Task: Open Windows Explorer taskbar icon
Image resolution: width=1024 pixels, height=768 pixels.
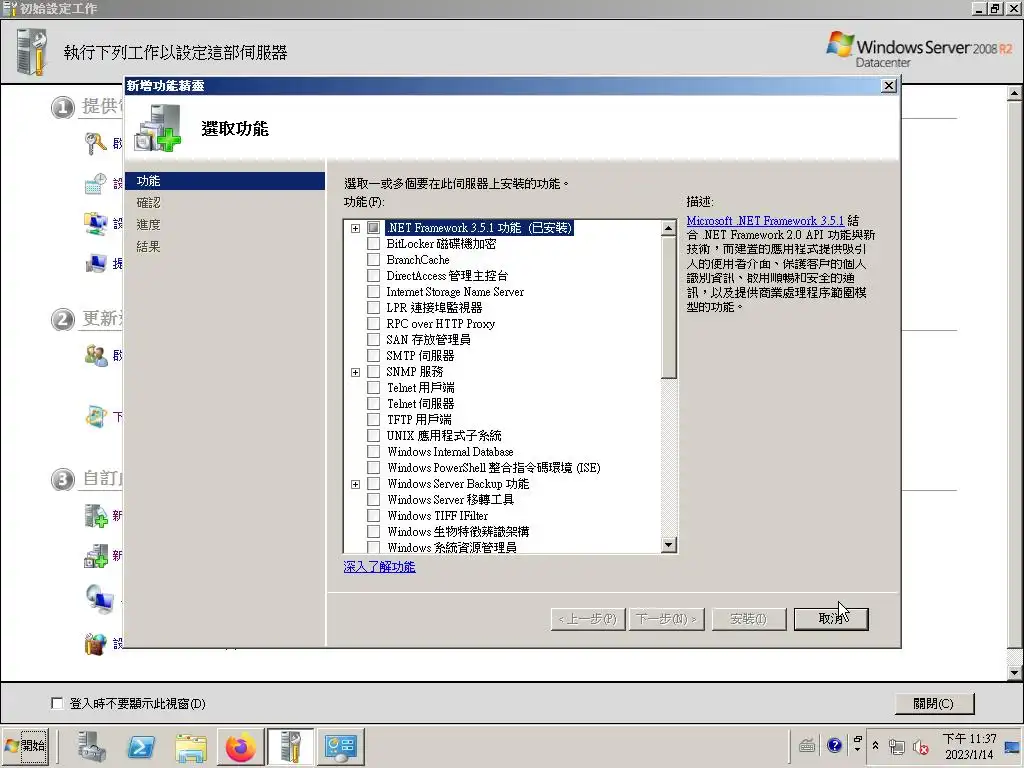Action: click(x=191, y=747)
